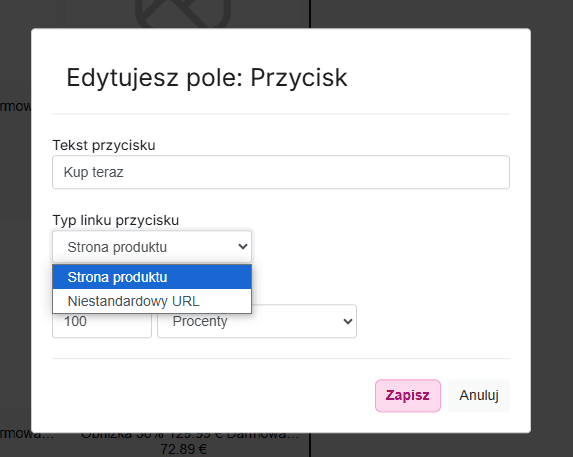
Task: Click the width field showing 100
Action: click(102, 321)
